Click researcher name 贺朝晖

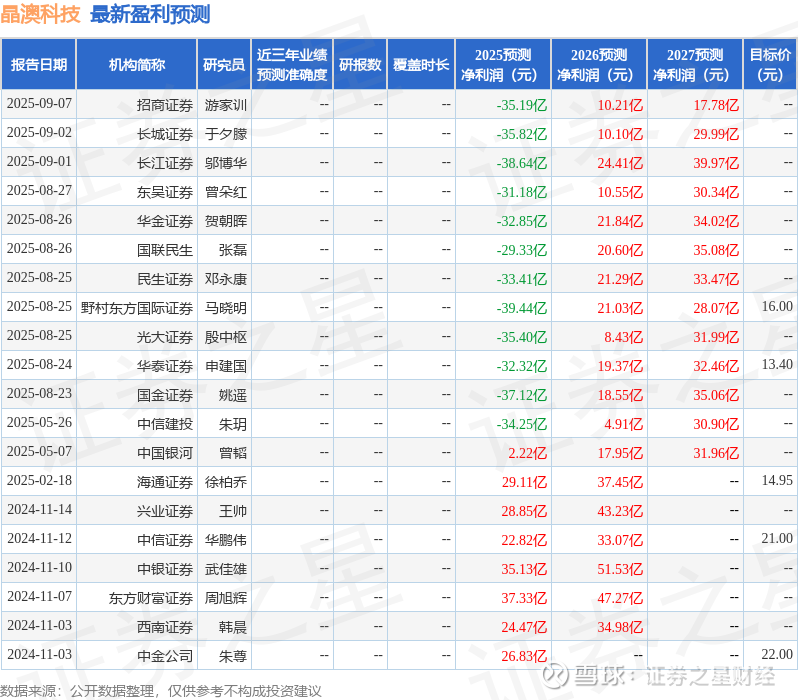click(226, 221)
